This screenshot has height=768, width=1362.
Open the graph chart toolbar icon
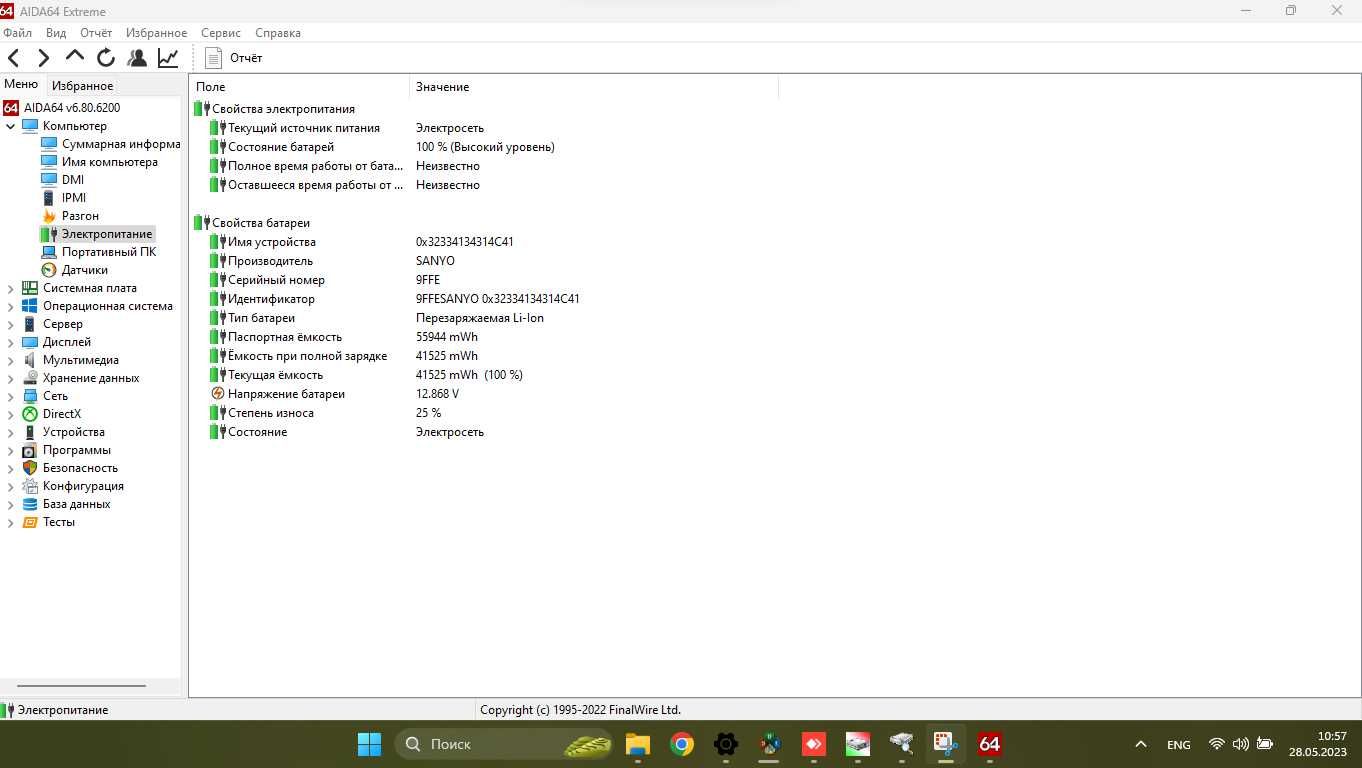coord(168,58)
